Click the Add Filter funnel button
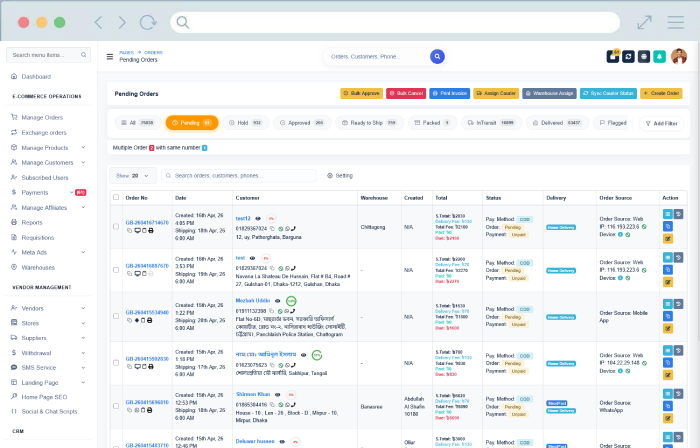Image resolution: width=700 pixels, height=448 pixels. (x=662, y=123)
